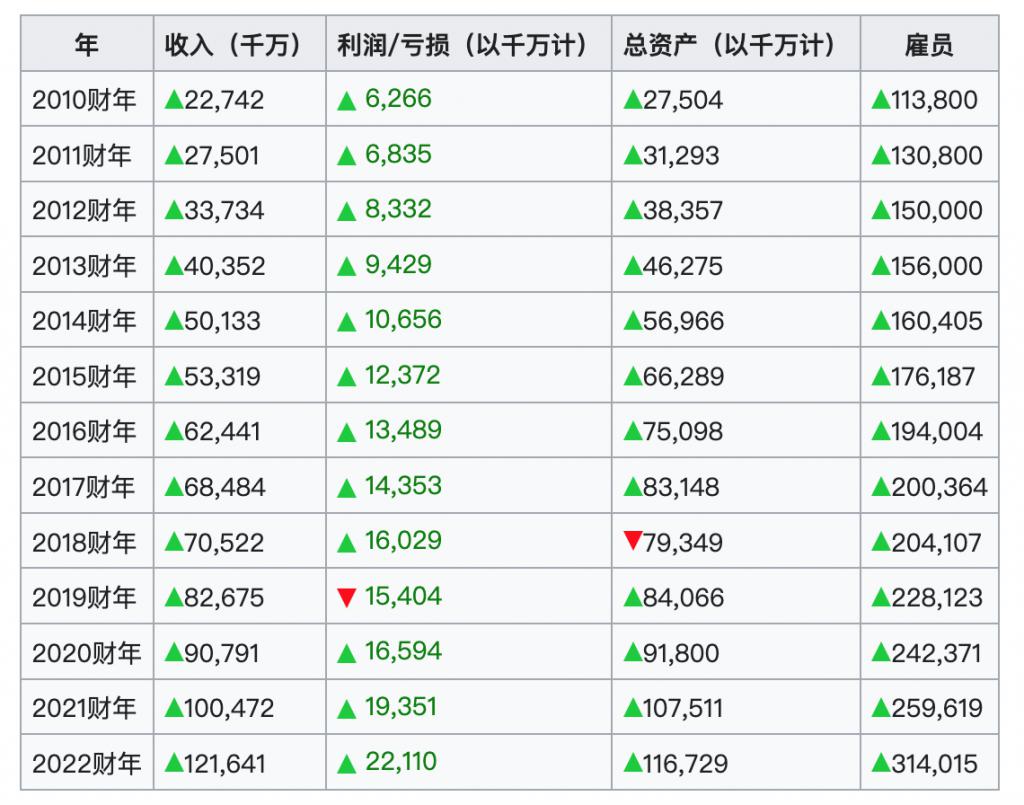Screen dimensions: 1024x805
Task: Click the red down triangle beside 79,349
Action: coord(633,541)
